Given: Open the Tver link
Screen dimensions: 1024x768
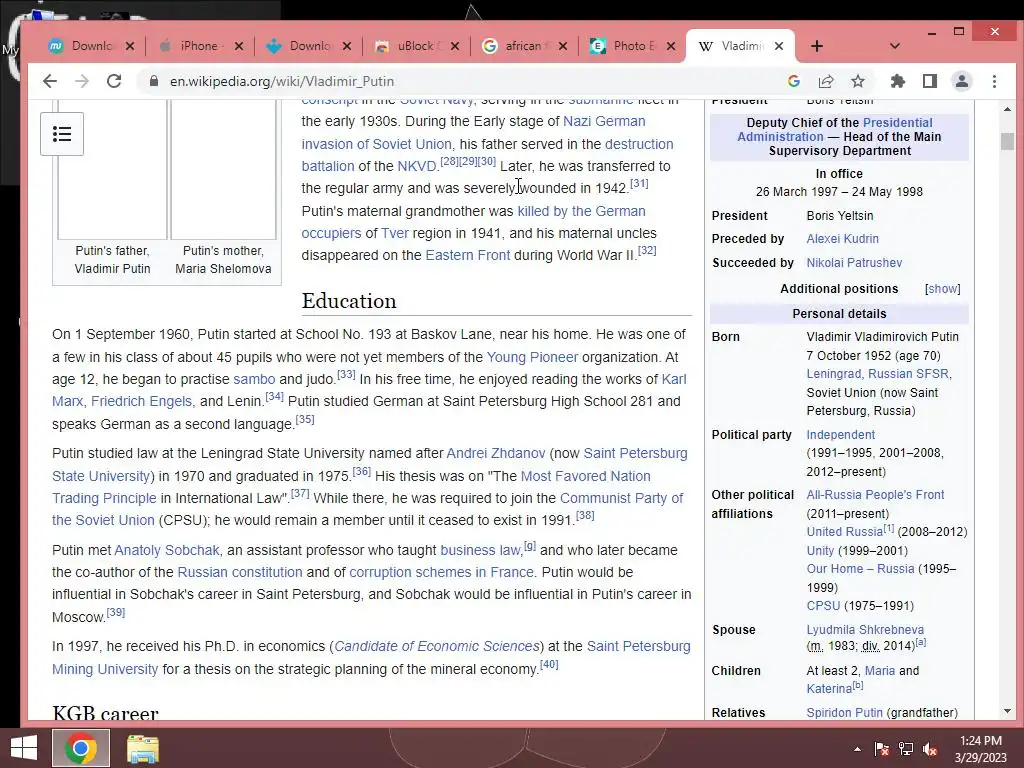Looking at the screenshot, I should [x=394, y=233].
